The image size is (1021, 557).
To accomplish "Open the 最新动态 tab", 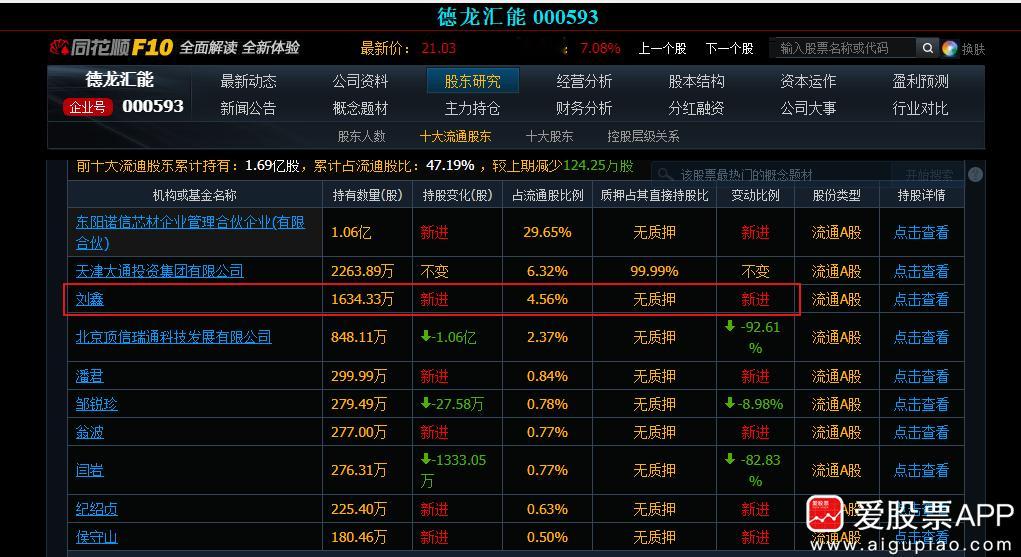I will (248, 81).
